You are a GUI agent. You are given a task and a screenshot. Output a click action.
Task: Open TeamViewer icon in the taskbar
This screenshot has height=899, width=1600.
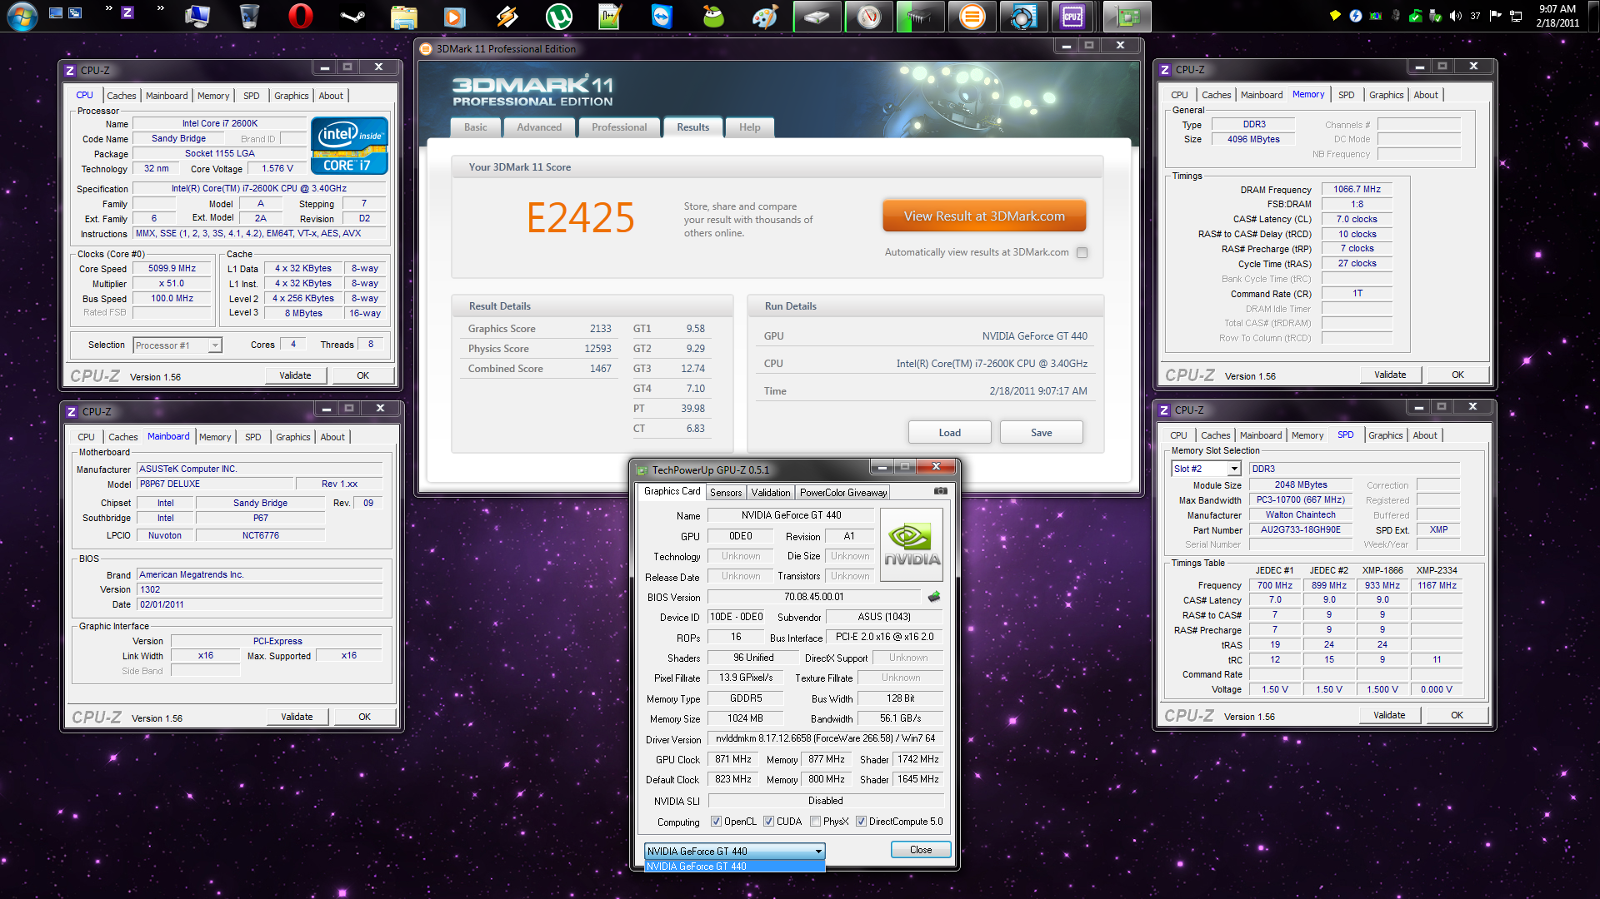point(662,16)
